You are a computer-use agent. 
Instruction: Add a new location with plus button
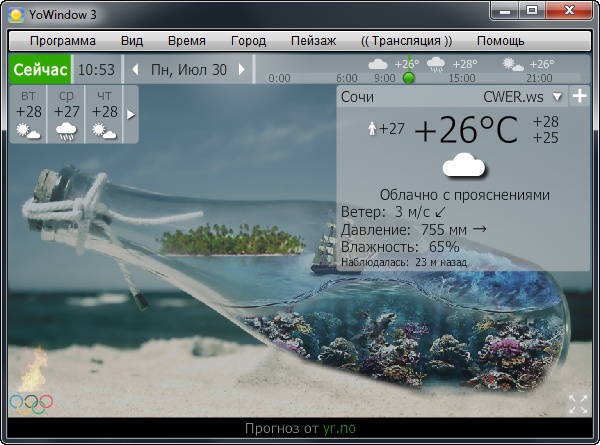[579, 97]
